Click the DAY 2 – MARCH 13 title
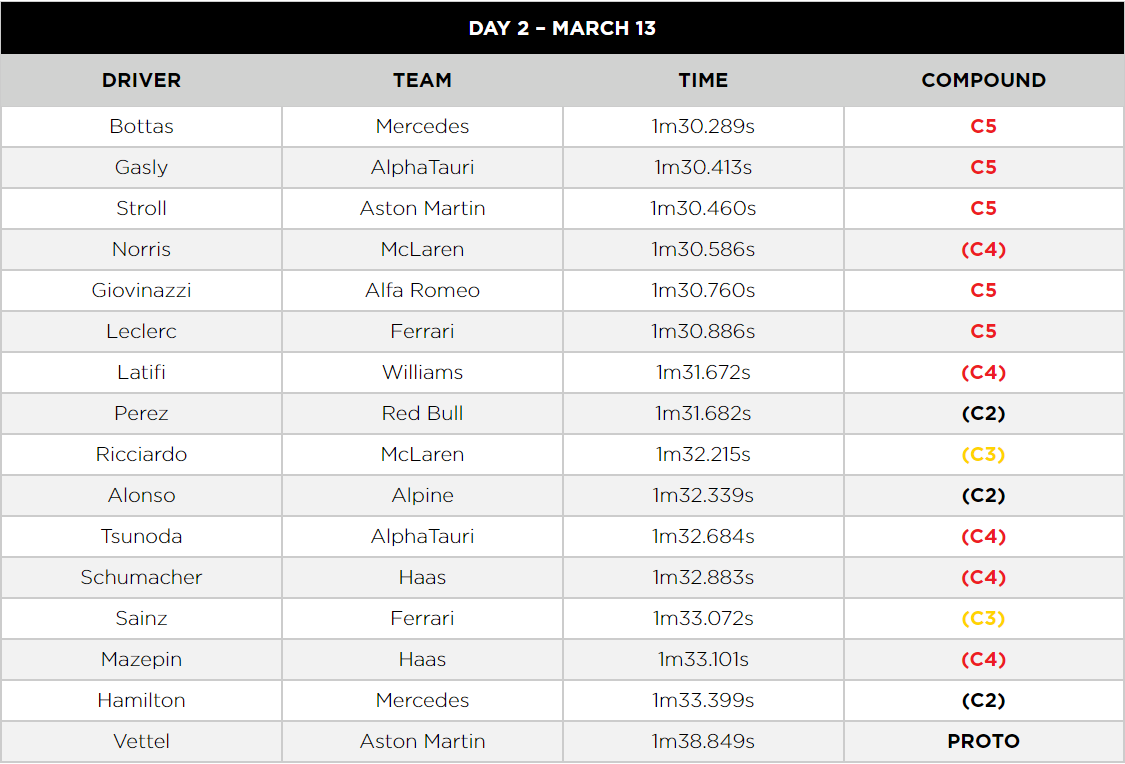 coord(562,28)
